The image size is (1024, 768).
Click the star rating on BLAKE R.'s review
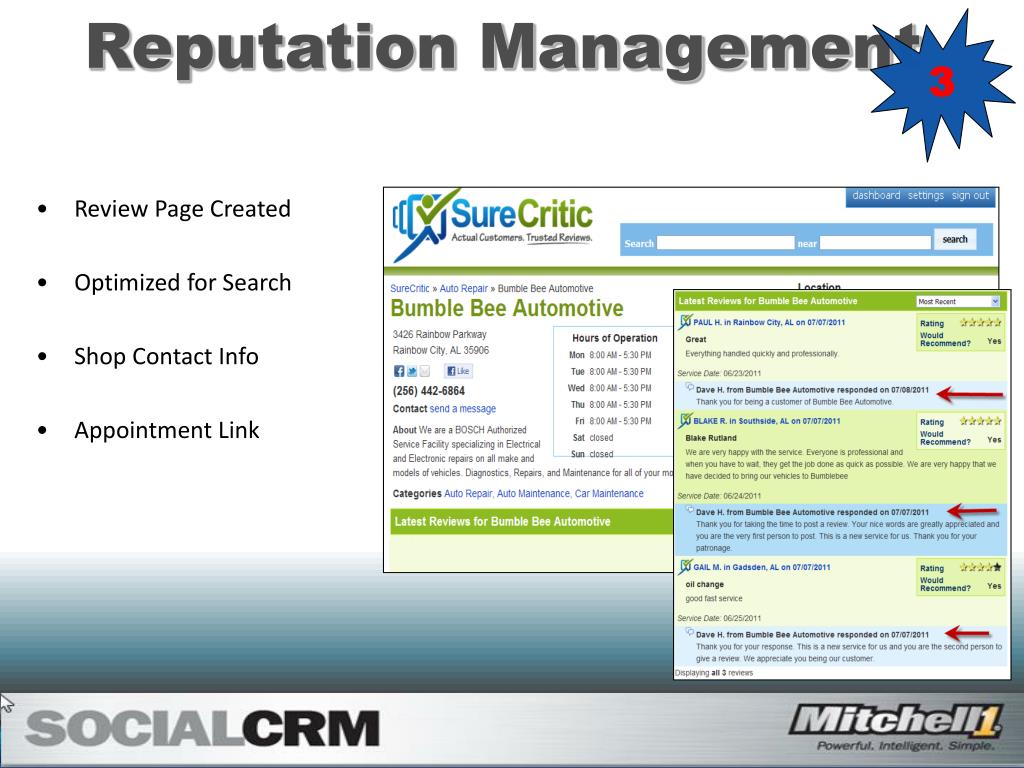pos(980,421)
